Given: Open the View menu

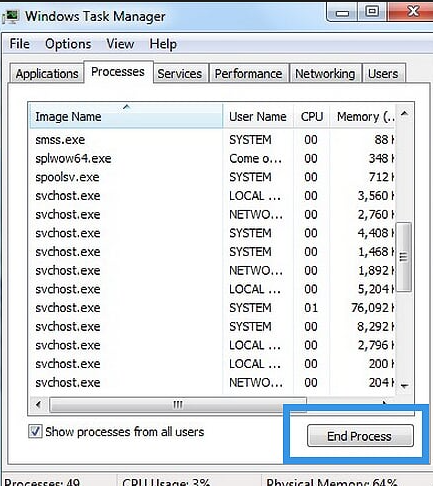Looking at the screenshot, I should (120, 44).
